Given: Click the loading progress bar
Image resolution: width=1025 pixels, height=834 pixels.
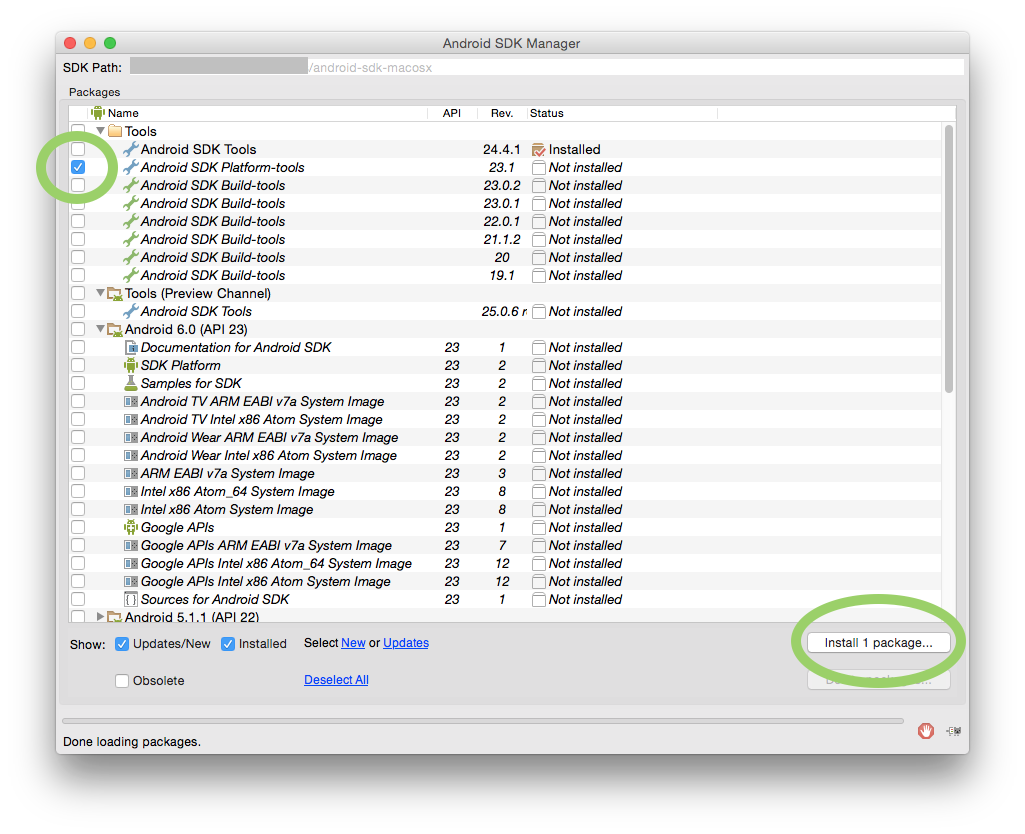Looking at the screenshot, I should (x=482, y=721).
